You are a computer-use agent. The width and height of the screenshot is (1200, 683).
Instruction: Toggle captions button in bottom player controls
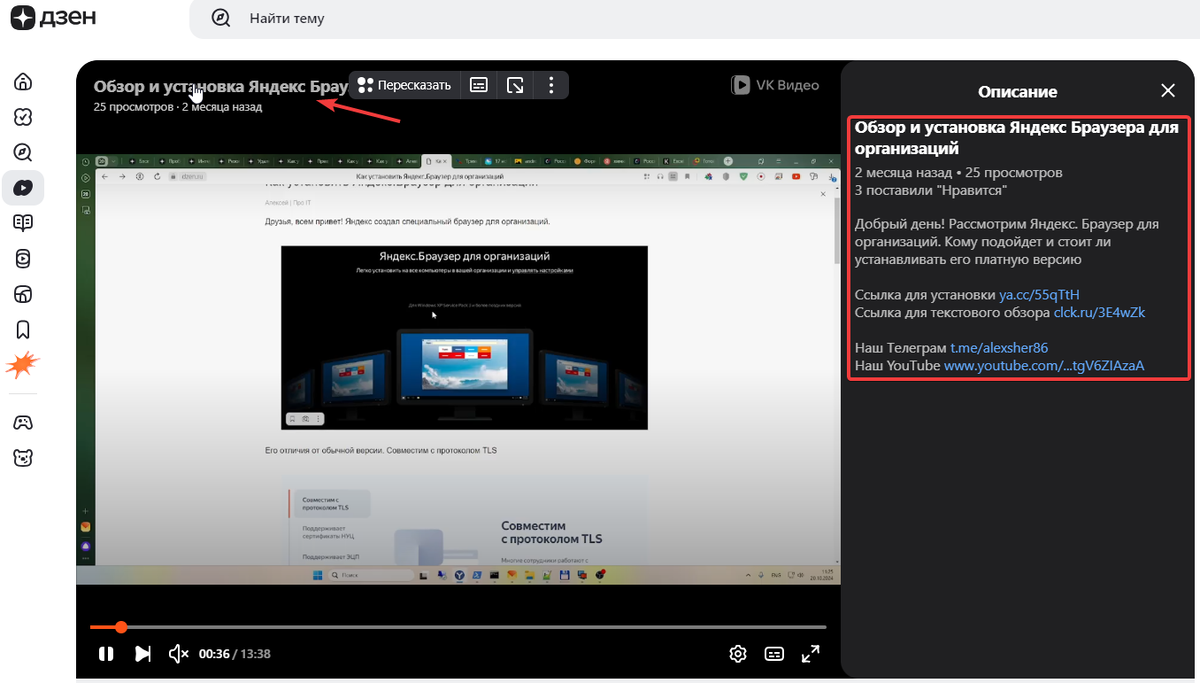point(774,654)
